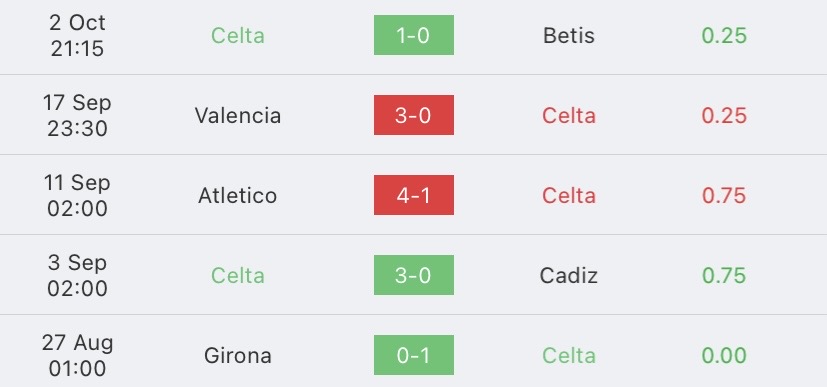Select the 0.25 handicap for the Betis match
Viewport: 827px width, 387px height.
(x=724, y=35)
